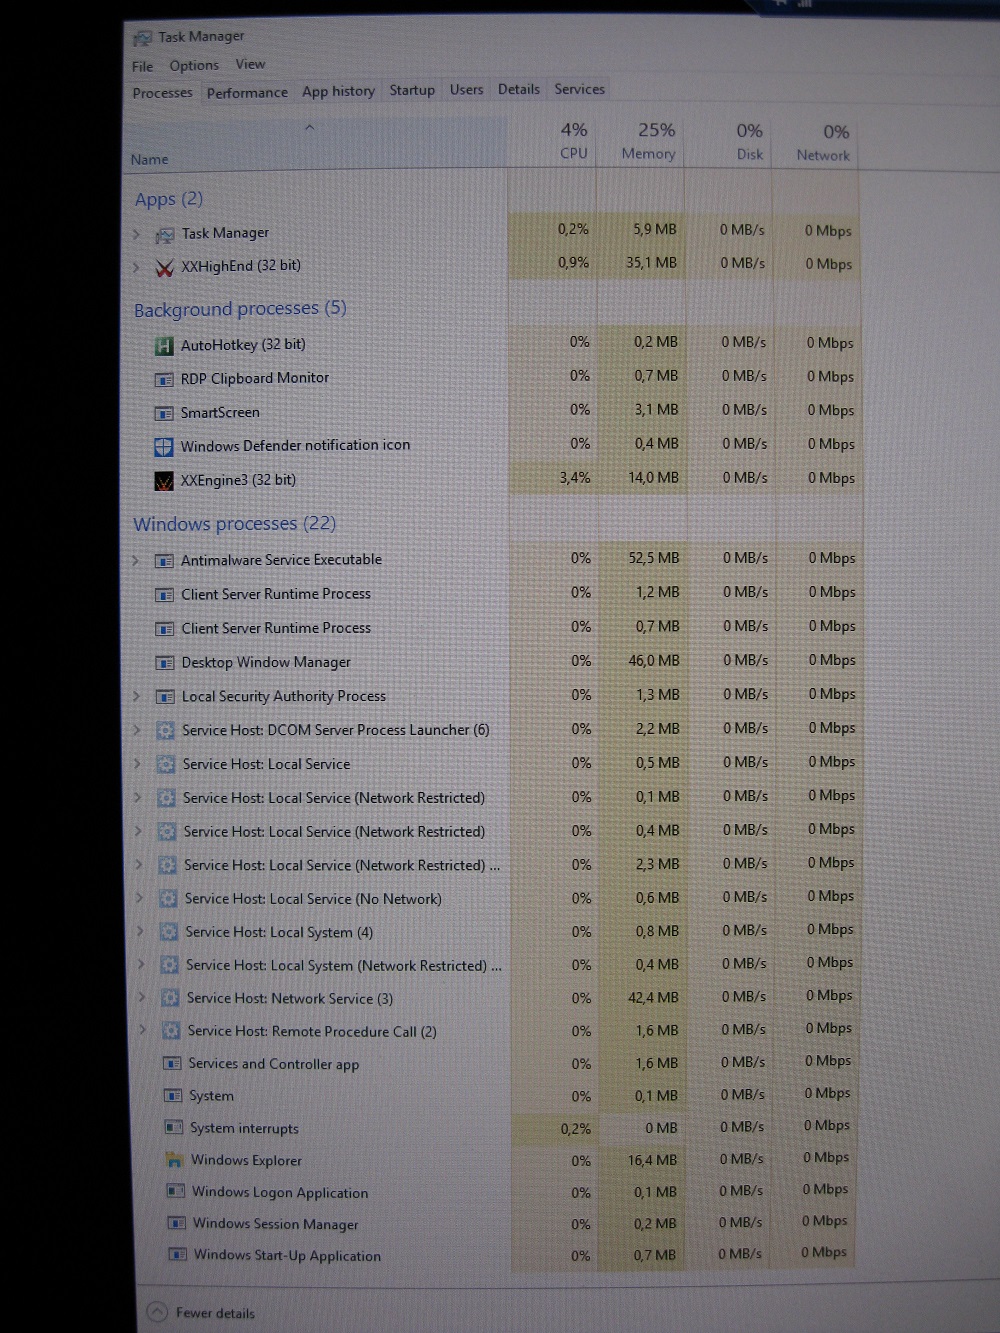Image resolution: width=1000 pixels, height=1333 pixels.
Task: Click the Local Security Authority Process icon
Action: (166, 697)
